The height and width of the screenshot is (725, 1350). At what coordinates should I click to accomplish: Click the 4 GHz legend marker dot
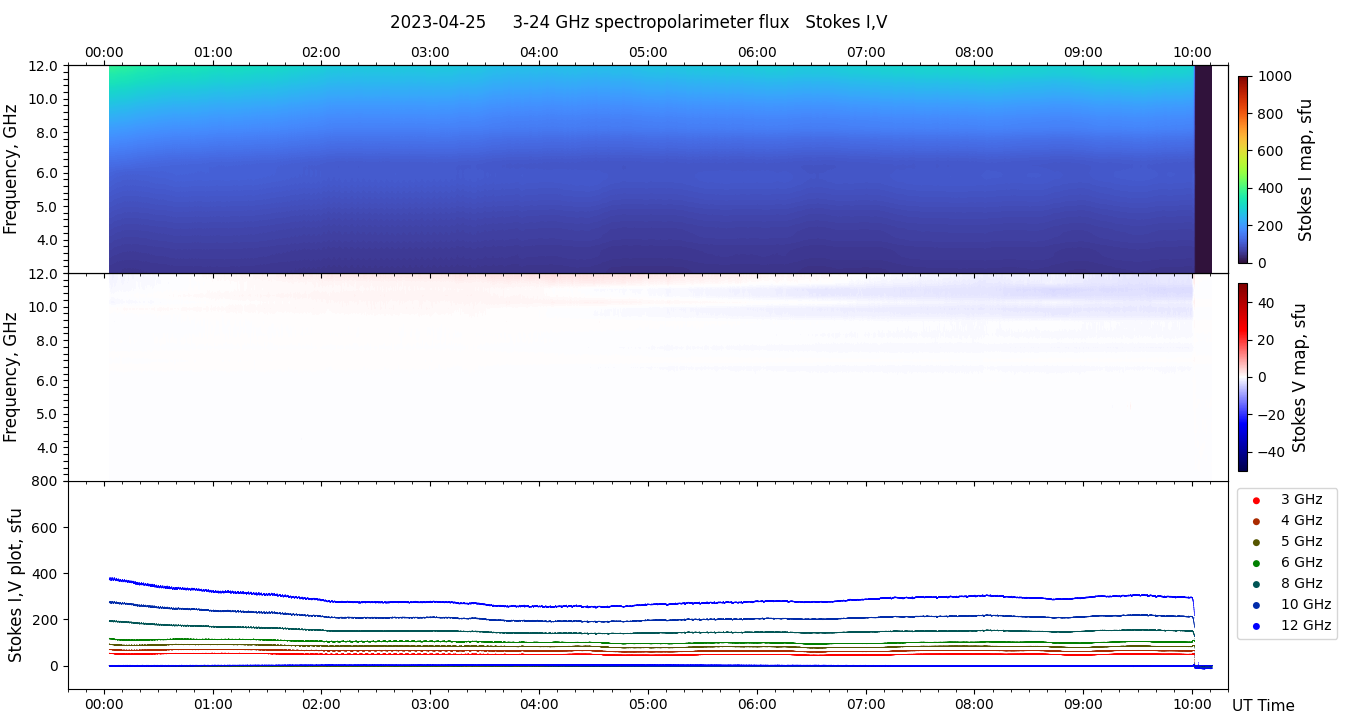point(1256,521)
